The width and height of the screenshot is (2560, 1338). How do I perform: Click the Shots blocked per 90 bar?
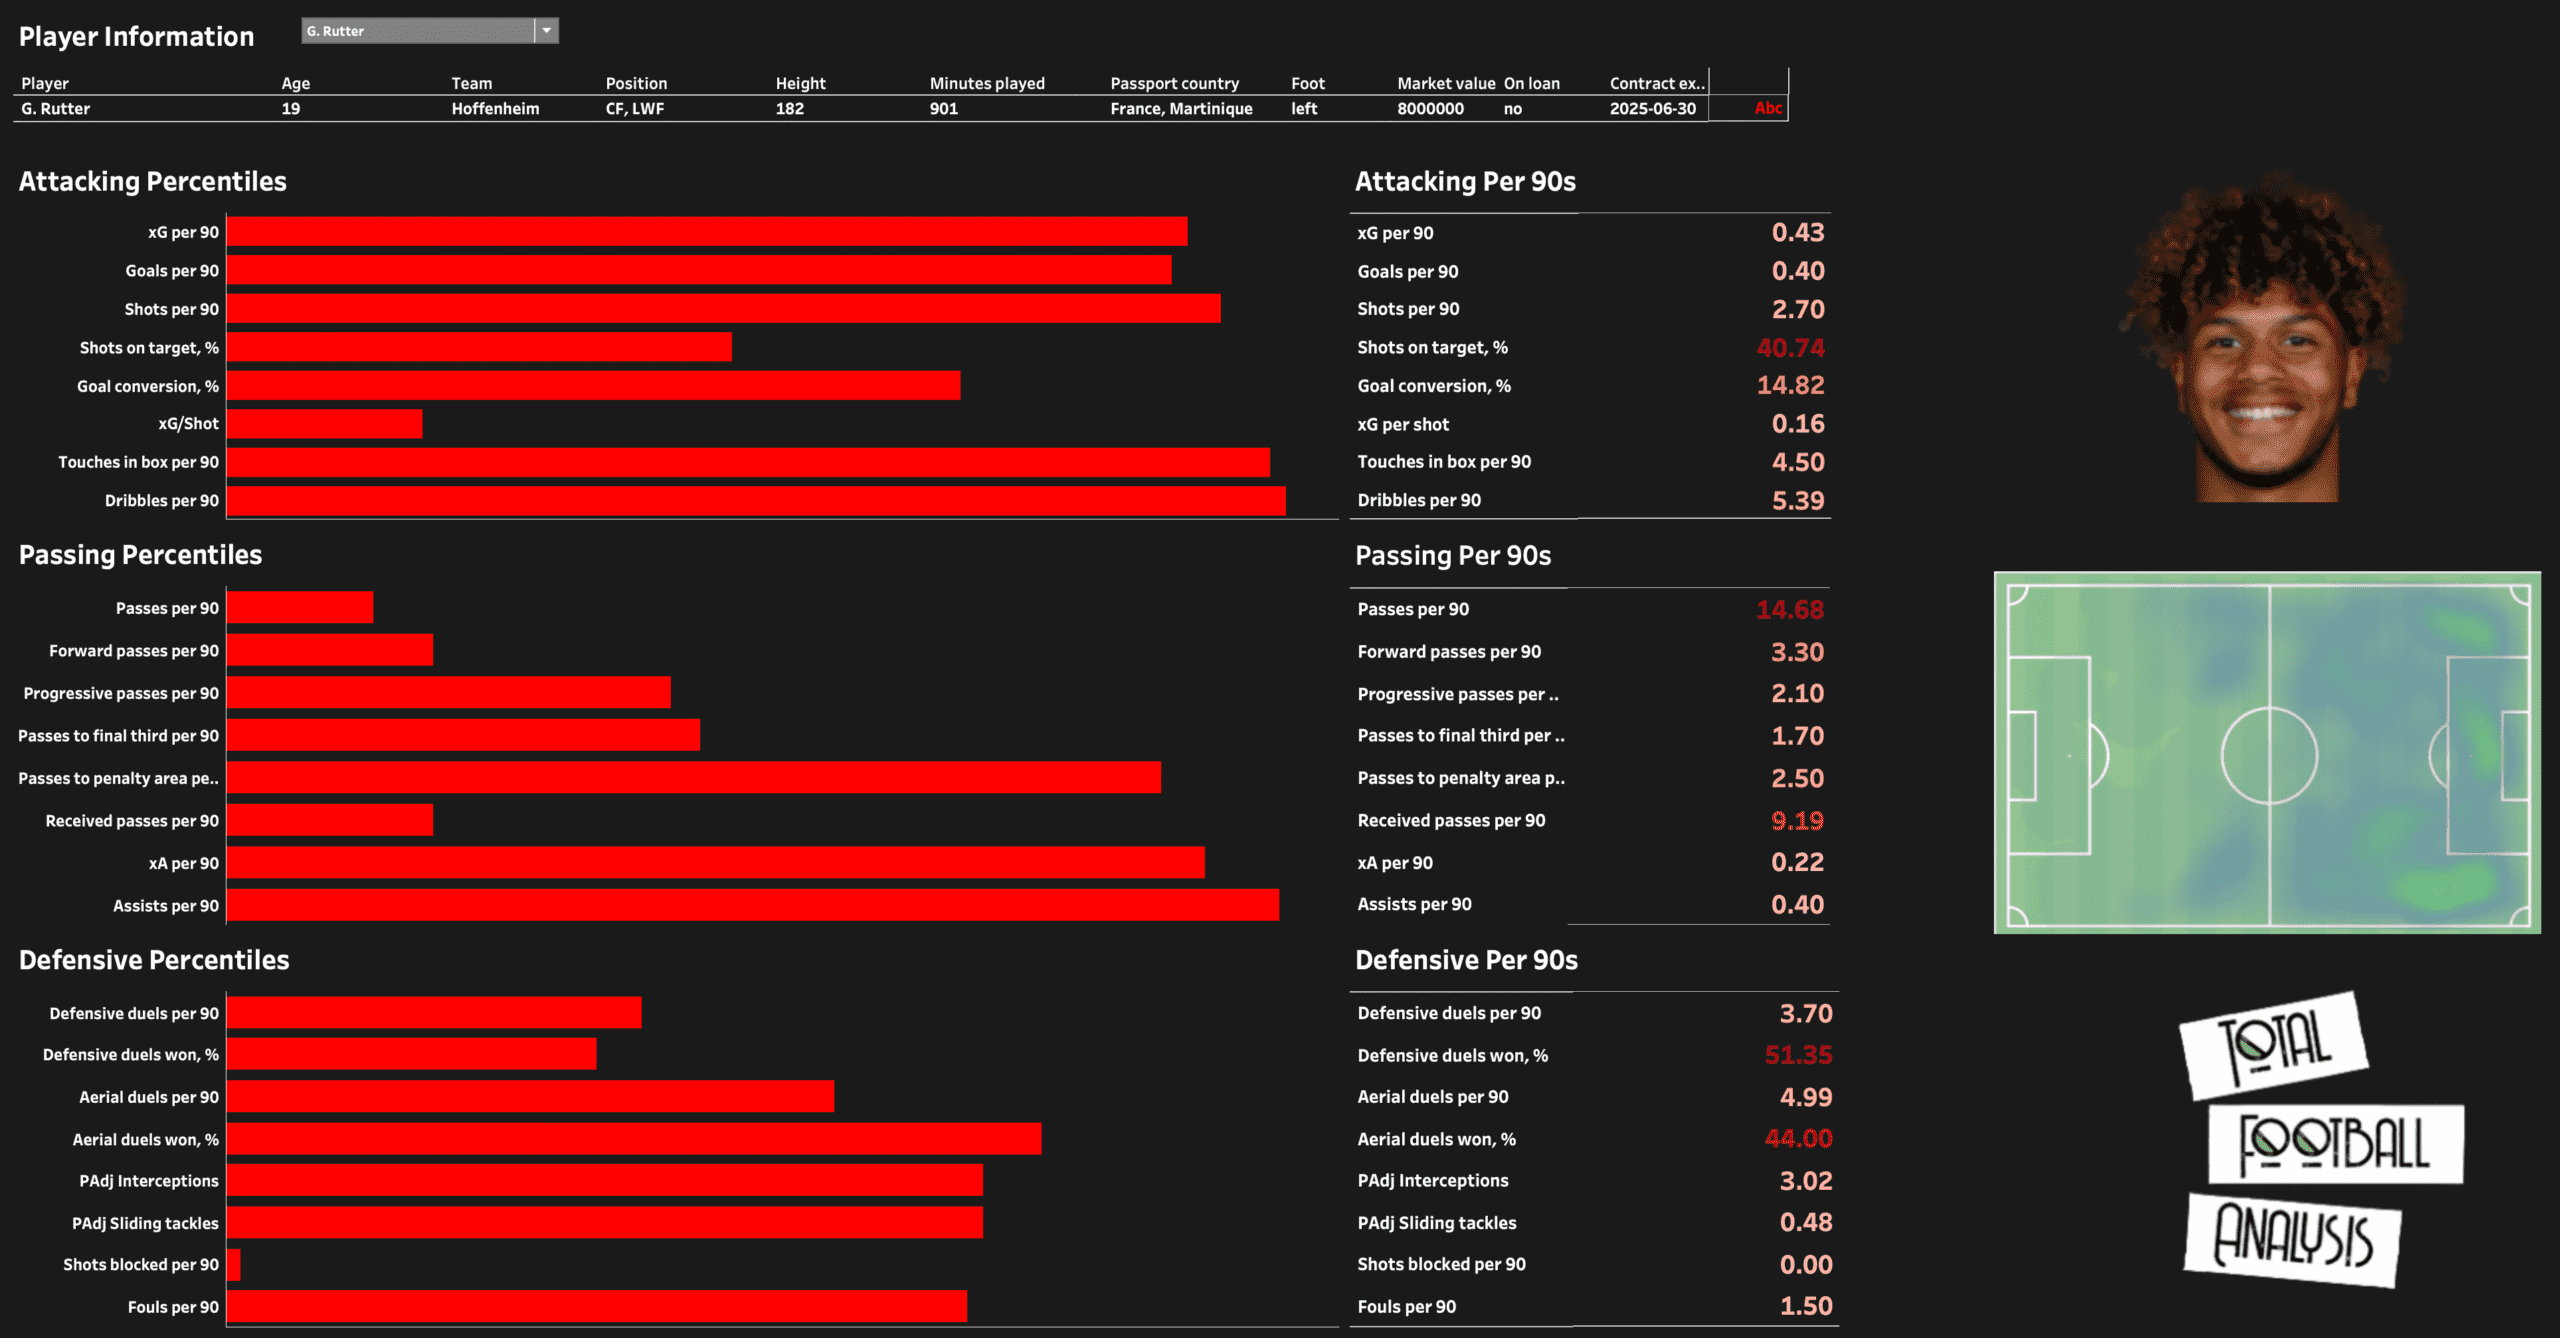click(234, 1265)
